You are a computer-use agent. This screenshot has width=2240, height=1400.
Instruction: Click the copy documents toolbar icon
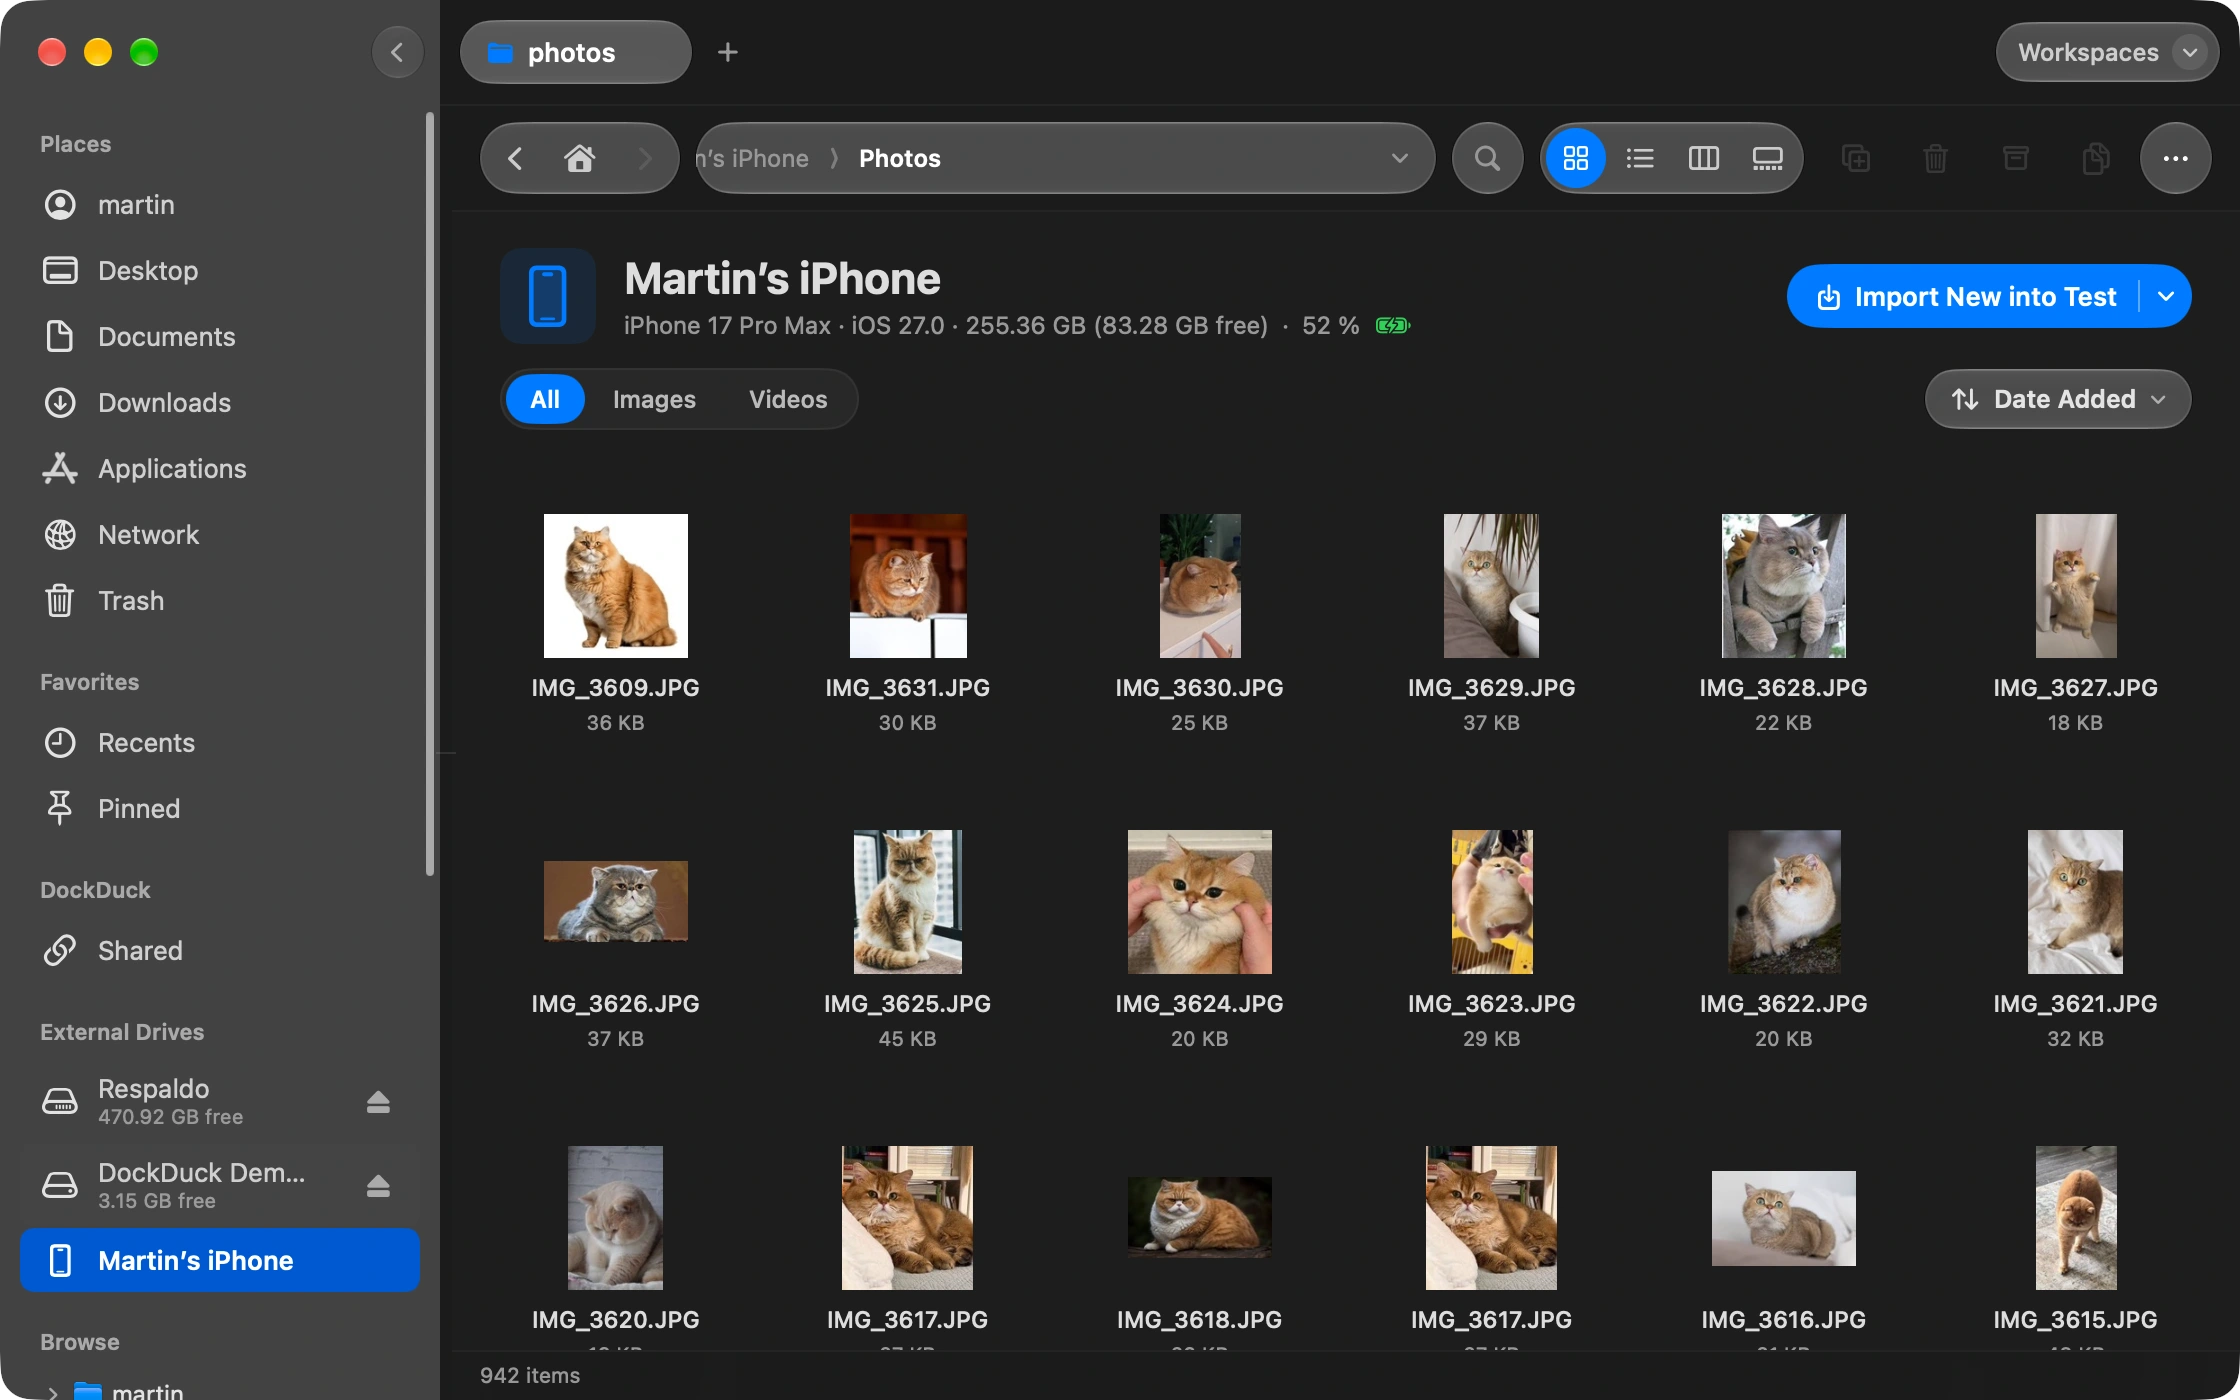[x=2095, y=158]
